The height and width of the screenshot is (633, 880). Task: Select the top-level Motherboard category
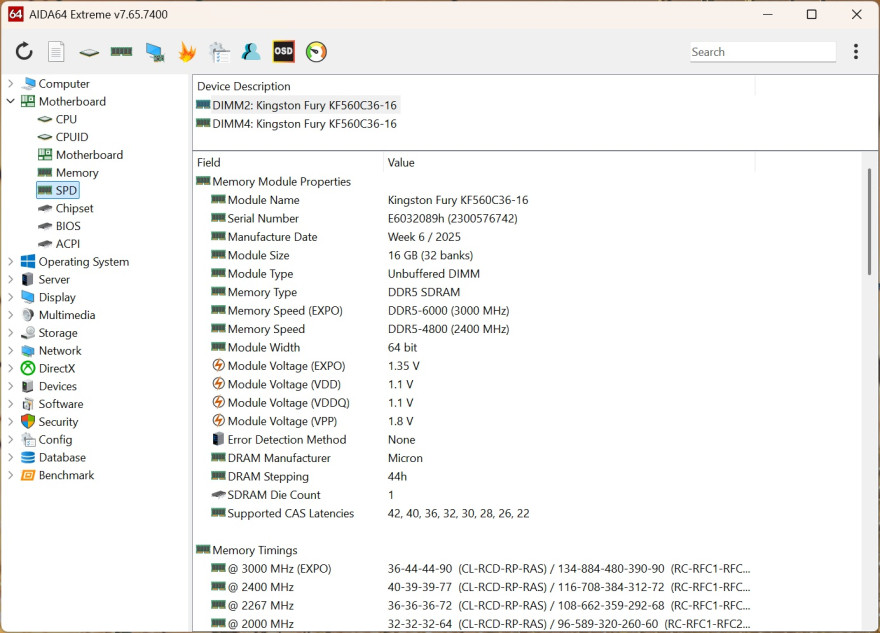pos(63,102)
